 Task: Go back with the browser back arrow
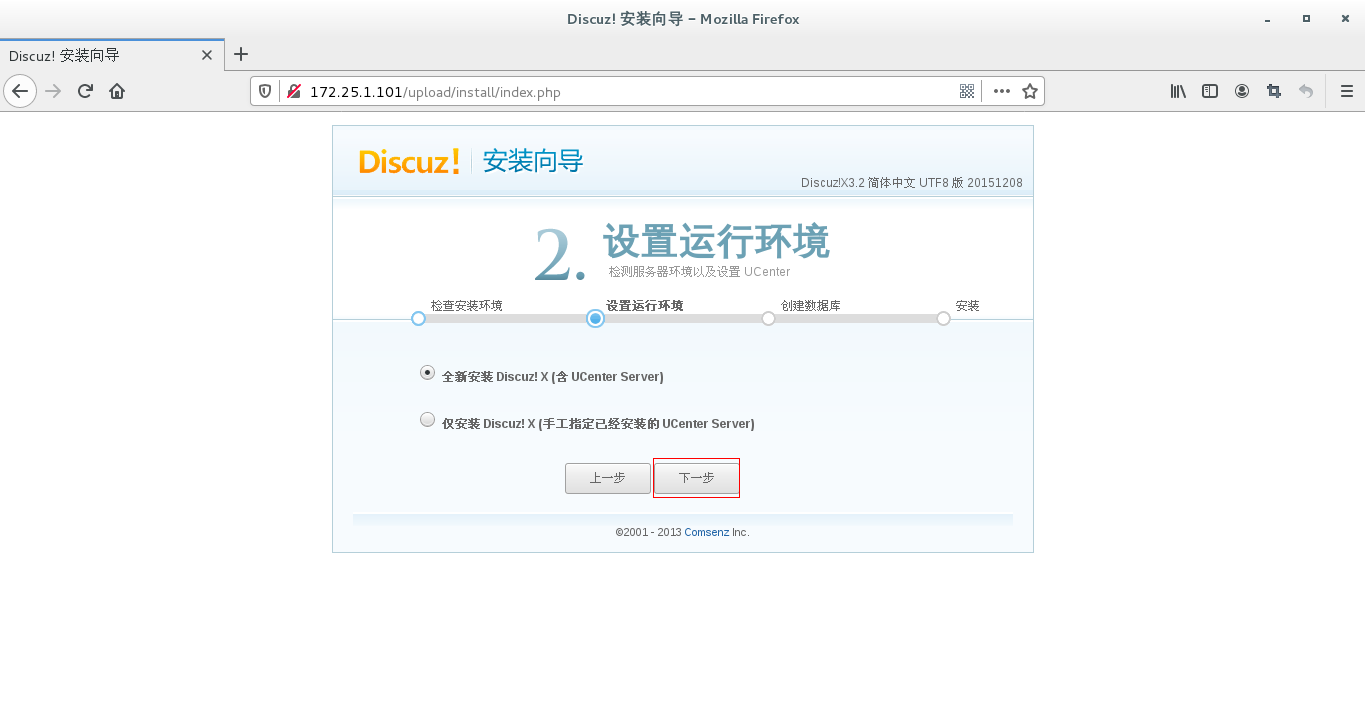coord(20,91)
